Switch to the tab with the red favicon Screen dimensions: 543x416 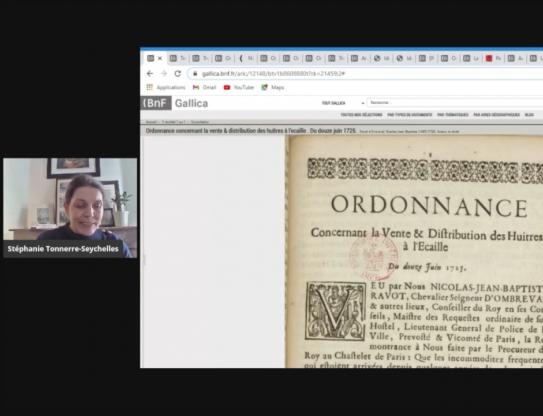(493, 59)
